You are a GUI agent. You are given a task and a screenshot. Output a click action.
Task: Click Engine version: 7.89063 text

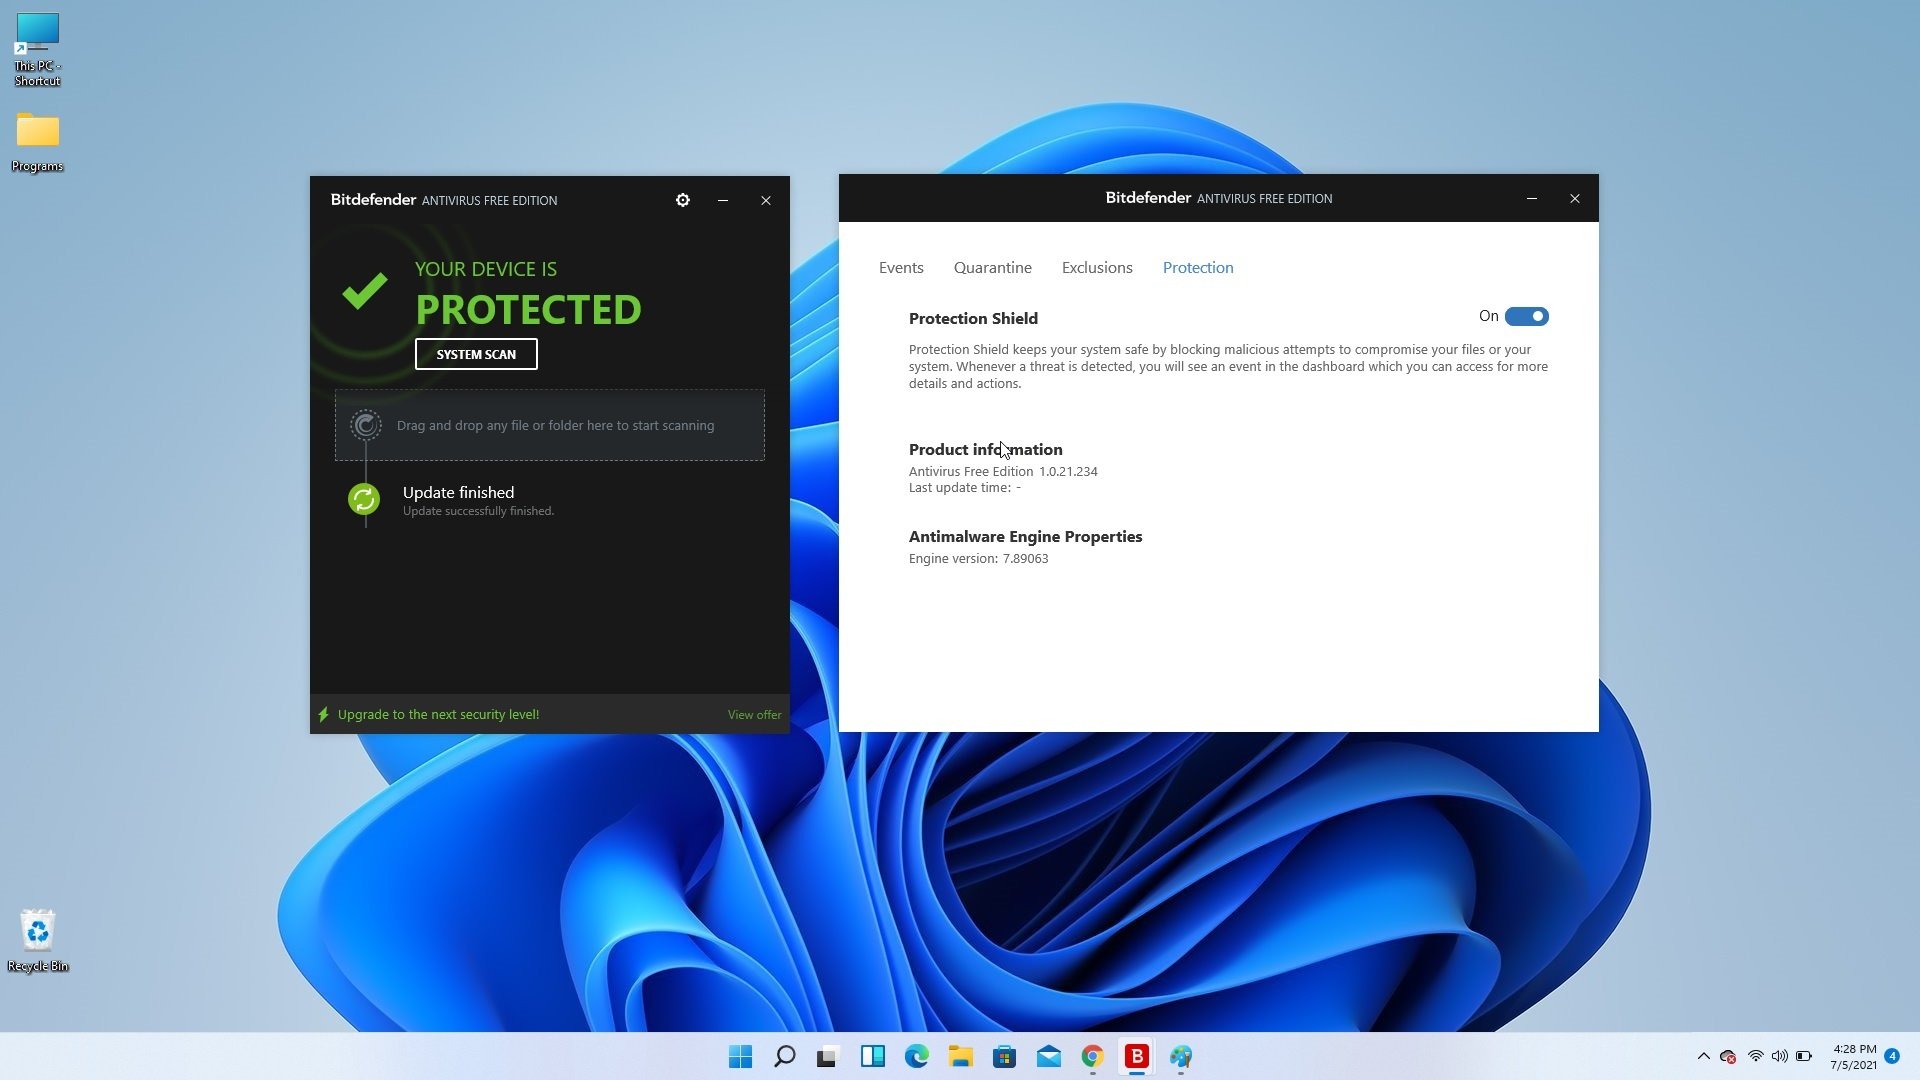coord(978,558)
